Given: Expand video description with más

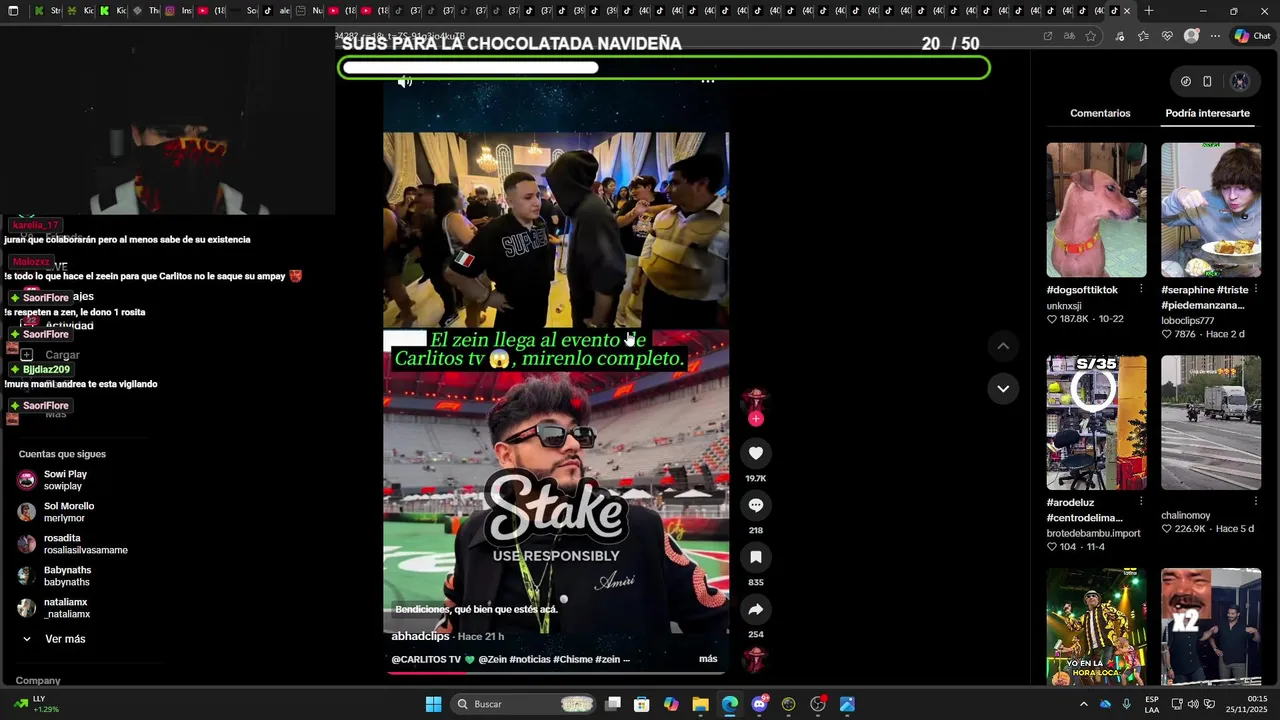Looking at the screenshot, I should click(x=708, y=659).
